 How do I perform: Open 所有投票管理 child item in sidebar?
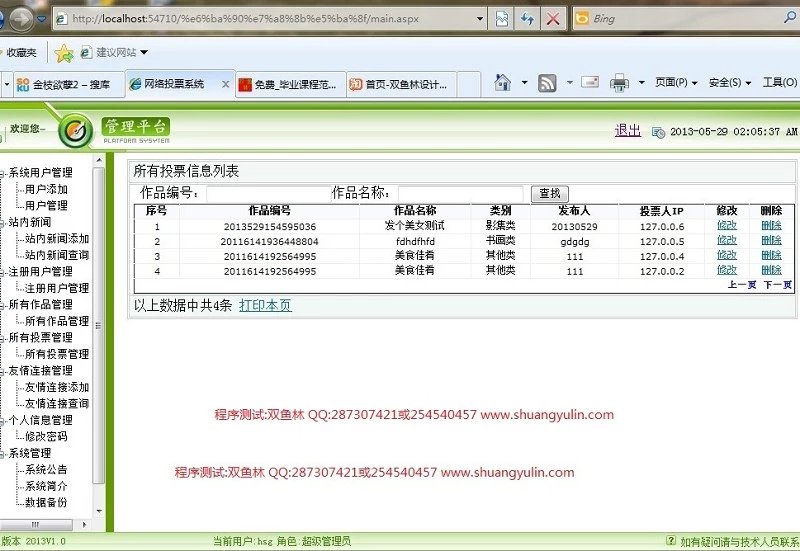click(57, 354)
